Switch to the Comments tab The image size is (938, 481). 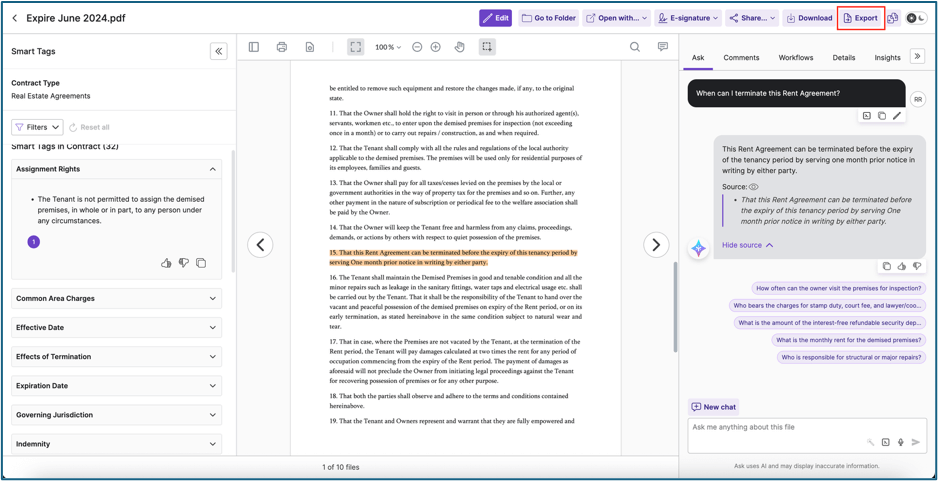coord(741,58)
